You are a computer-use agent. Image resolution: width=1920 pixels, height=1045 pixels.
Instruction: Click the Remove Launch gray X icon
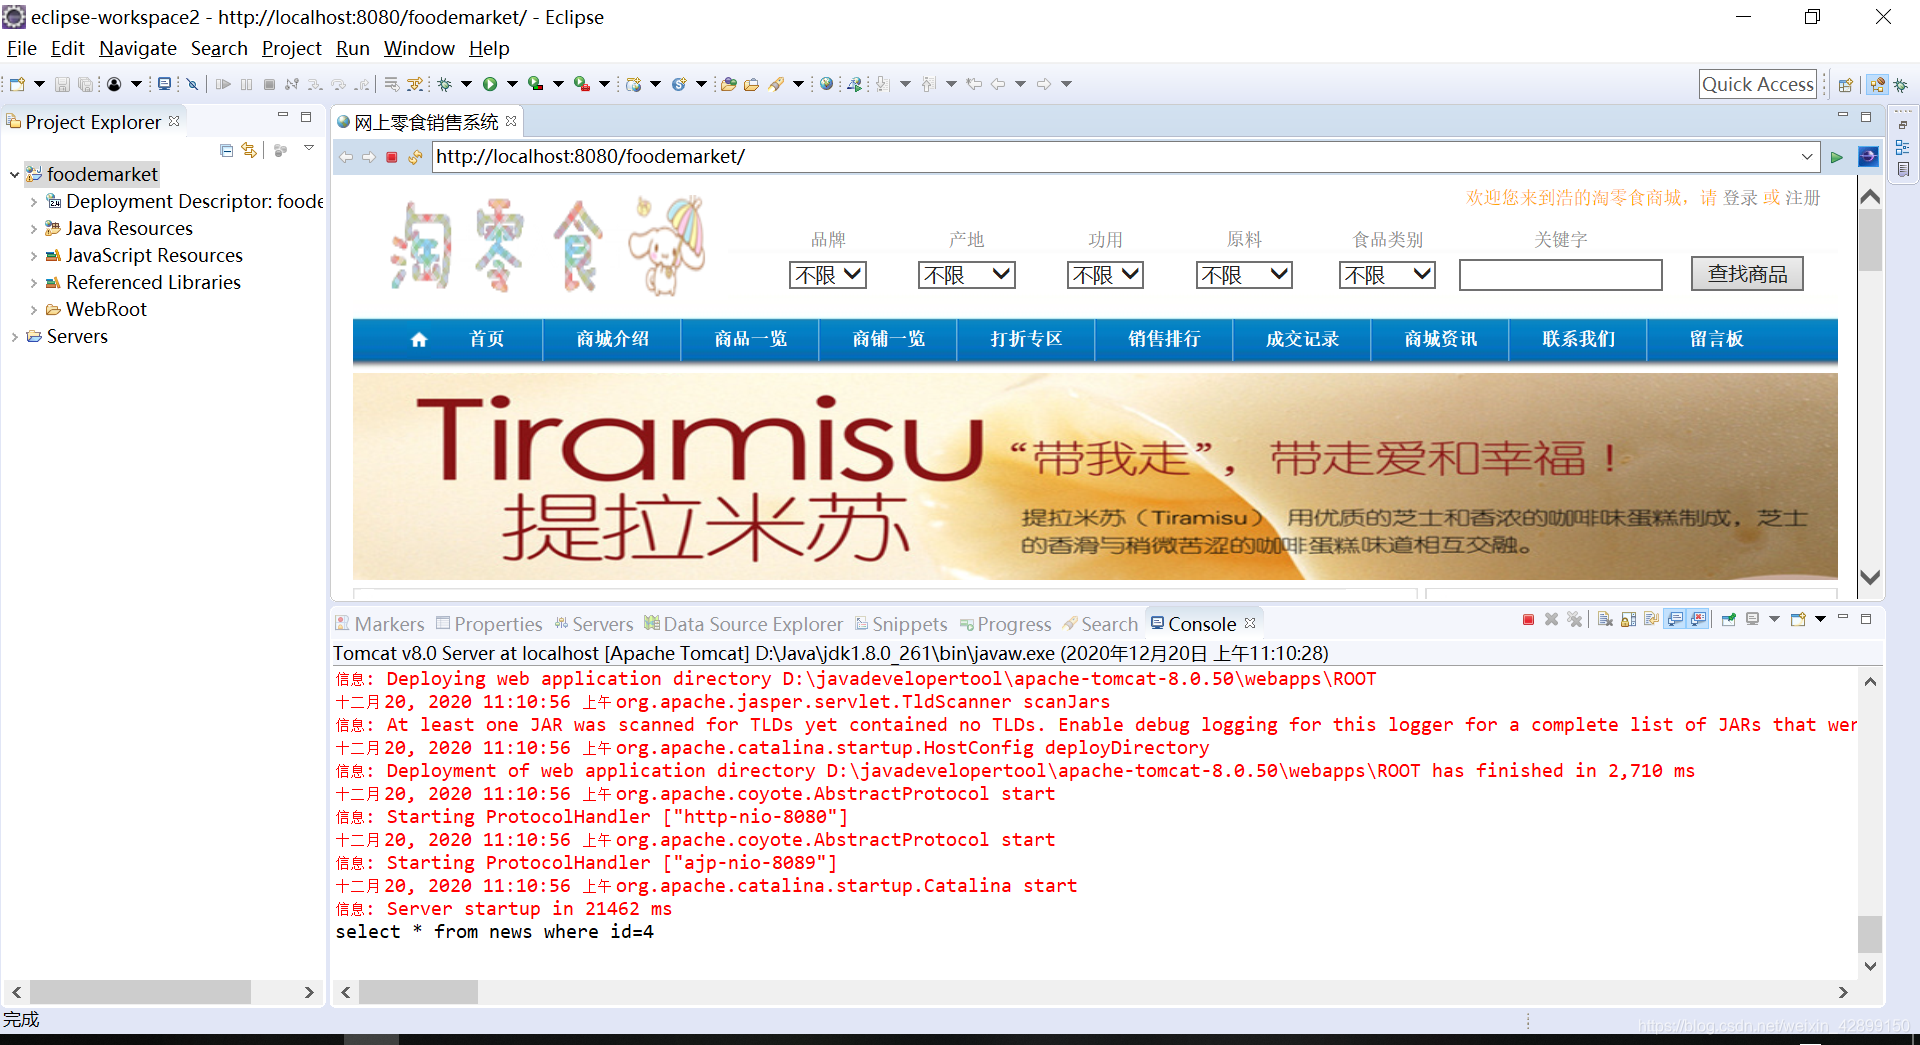tap(1551, 620)
